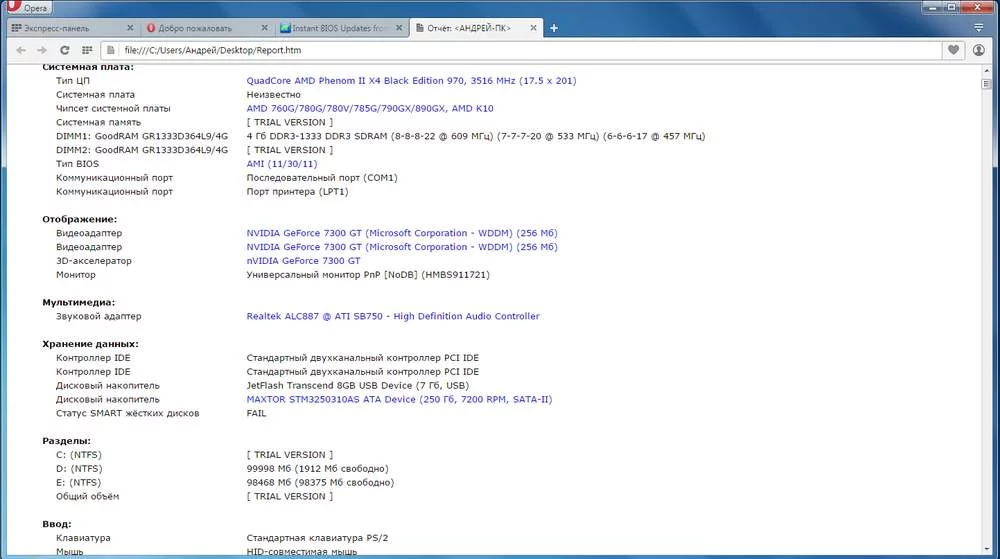1000x559 pixels.
Task: Go forward to next page
Action: (x=42, y=50)
